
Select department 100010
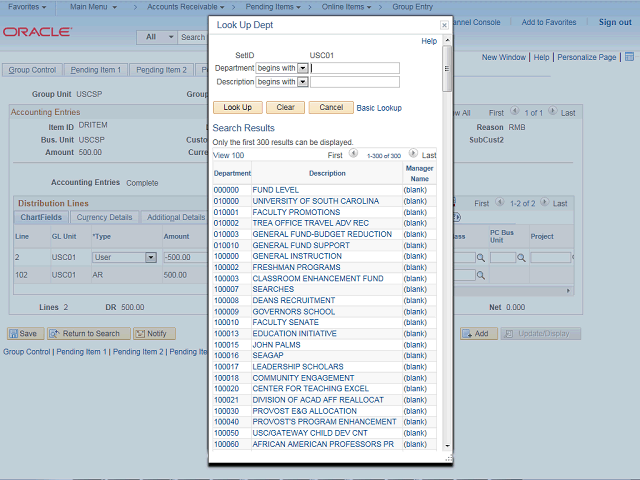[226, 322]
